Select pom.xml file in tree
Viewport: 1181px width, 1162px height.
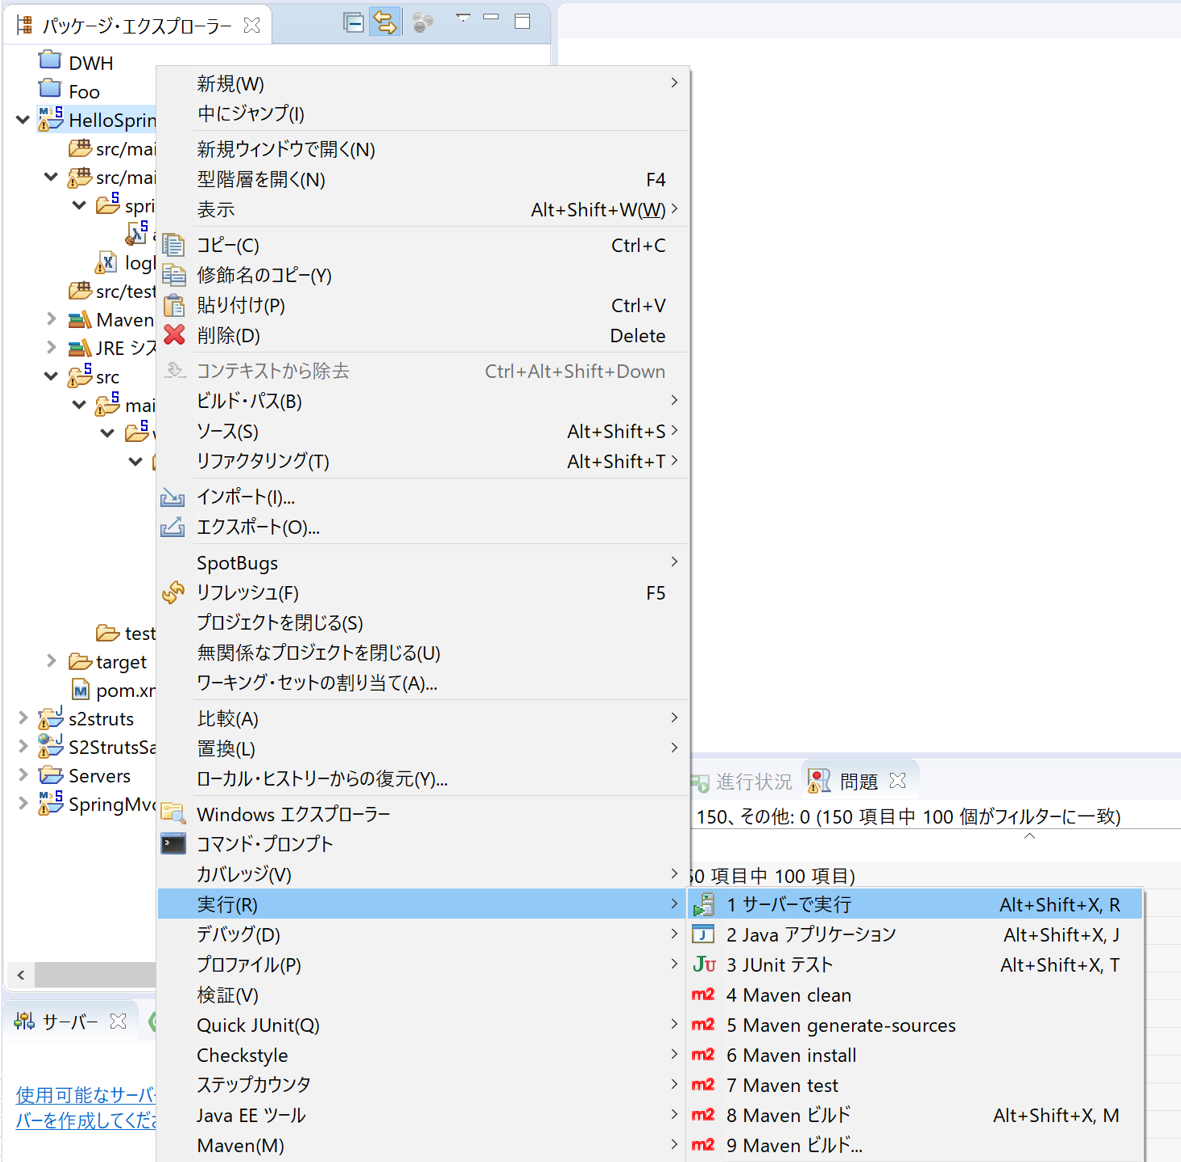click(x=113, y=690)
